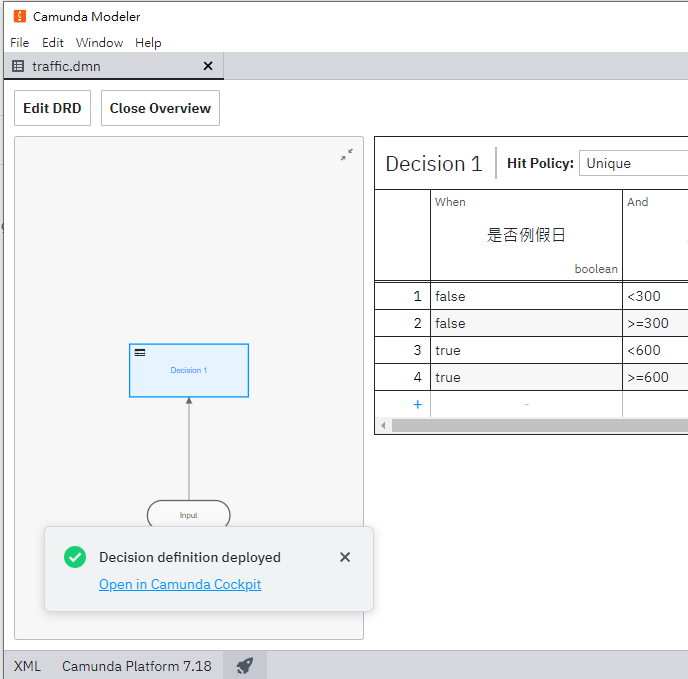Screen dimensions: 688x679
Task: Click Camunda Platform 7.18 version selector
Action: 136,666
